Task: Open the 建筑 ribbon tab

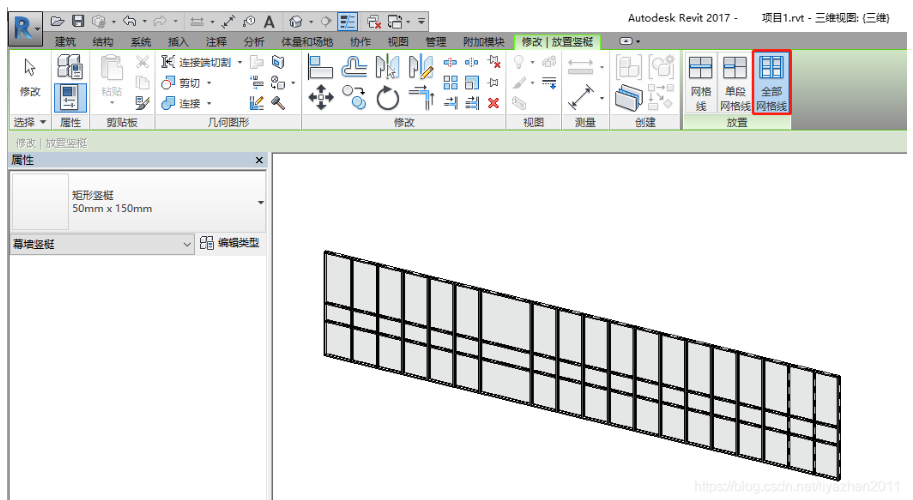Action: pyautogui.click(x=65, y=42)
